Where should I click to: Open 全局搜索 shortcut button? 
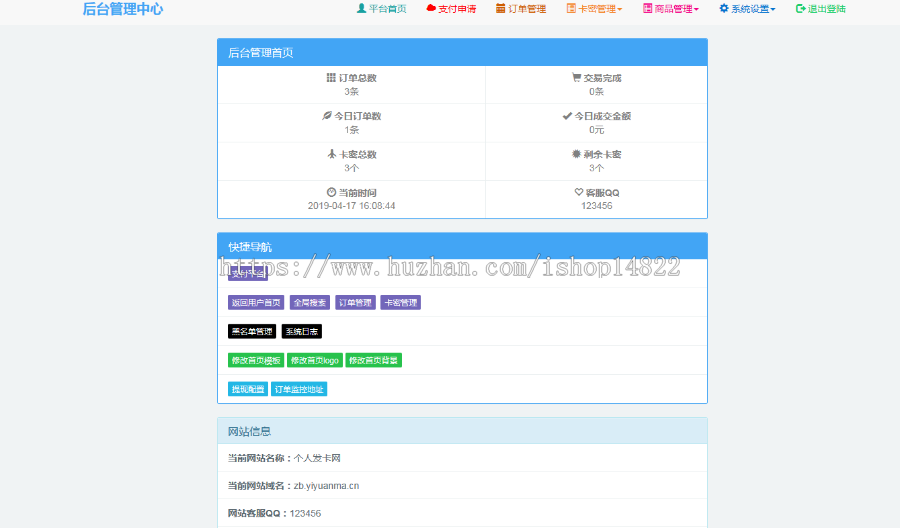pos(310,302)
